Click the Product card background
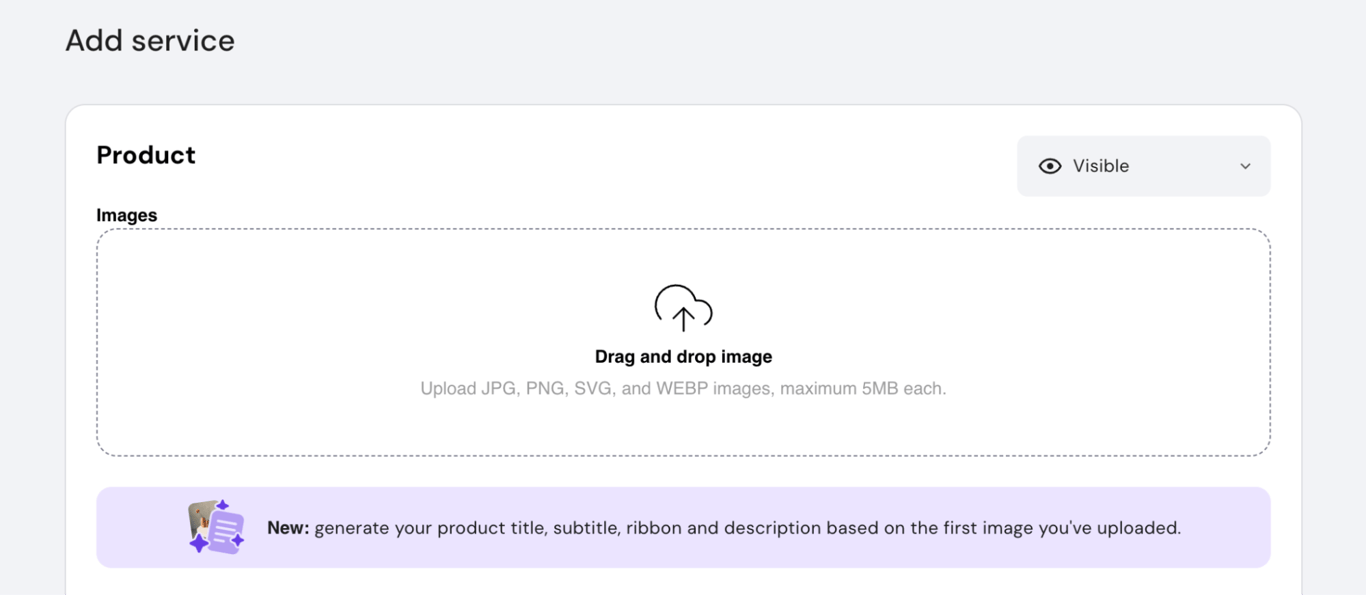 (x=683, y=470)
